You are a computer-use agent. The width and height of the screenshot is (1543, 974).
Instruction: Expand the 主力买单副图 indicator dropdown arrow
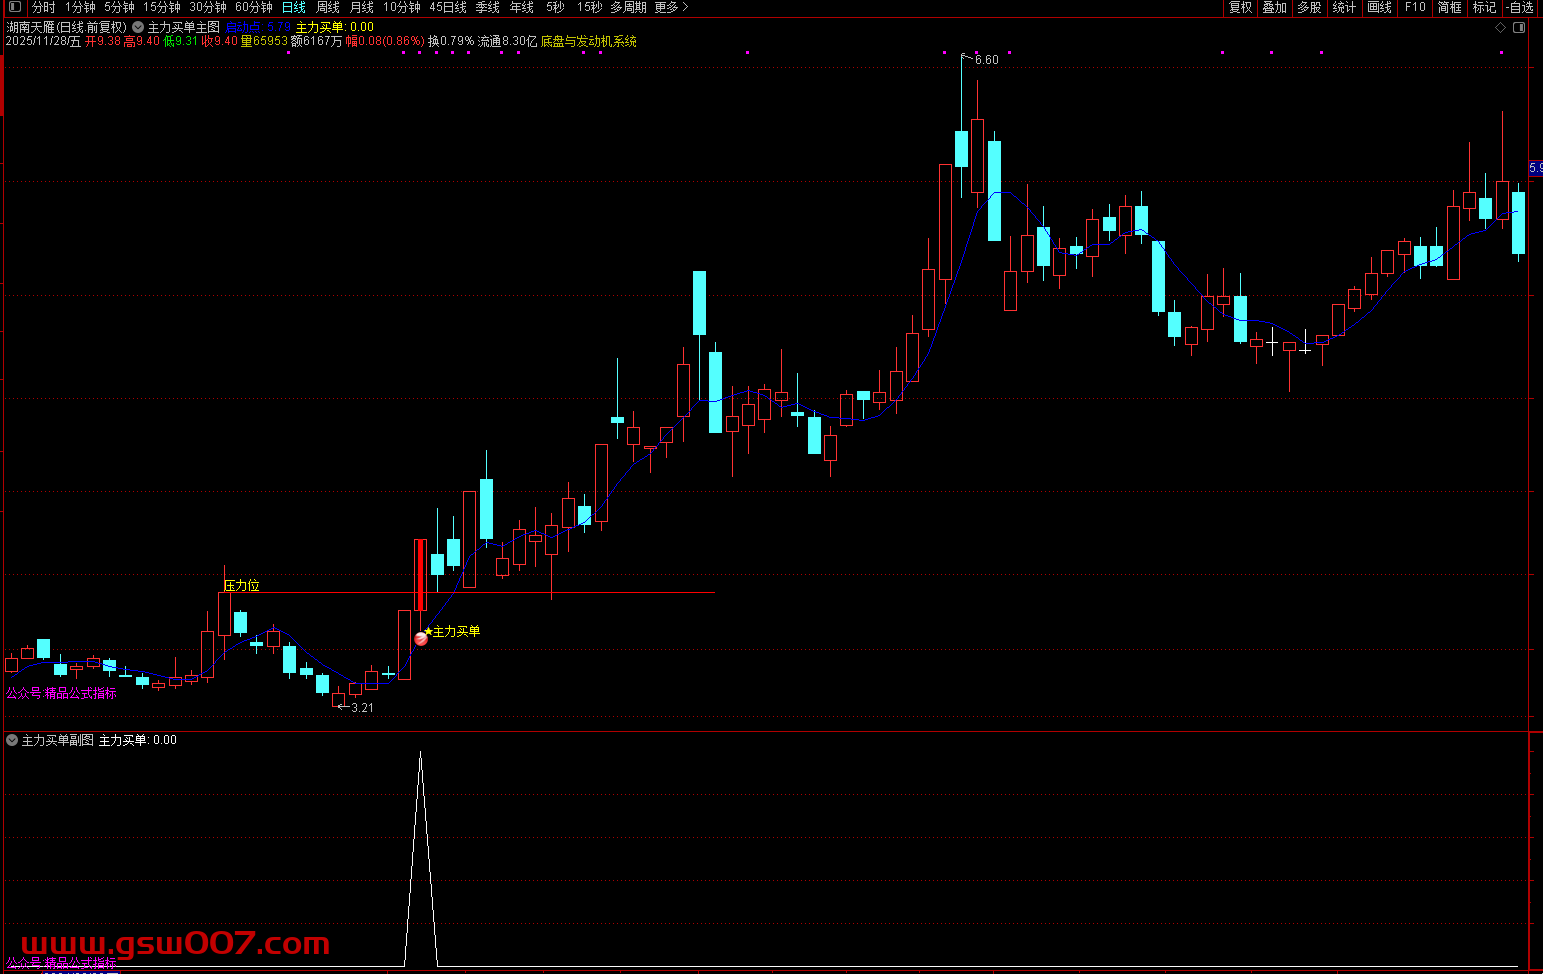12,740
